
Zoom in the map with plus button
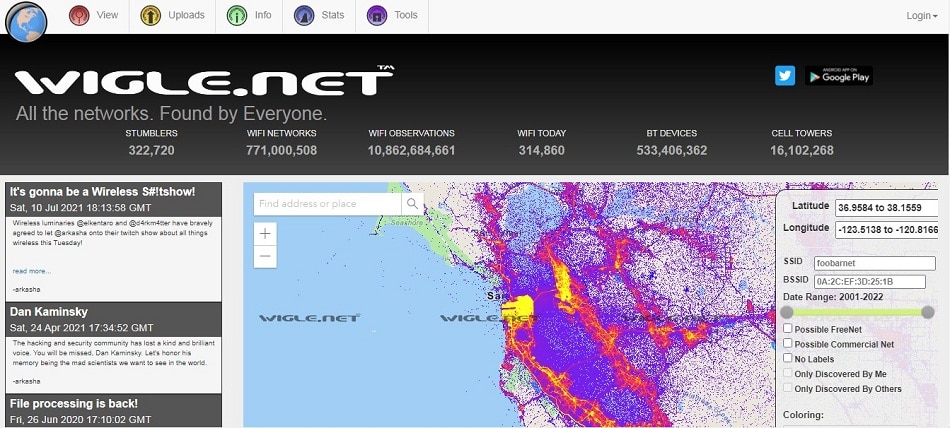pos(265,234)
